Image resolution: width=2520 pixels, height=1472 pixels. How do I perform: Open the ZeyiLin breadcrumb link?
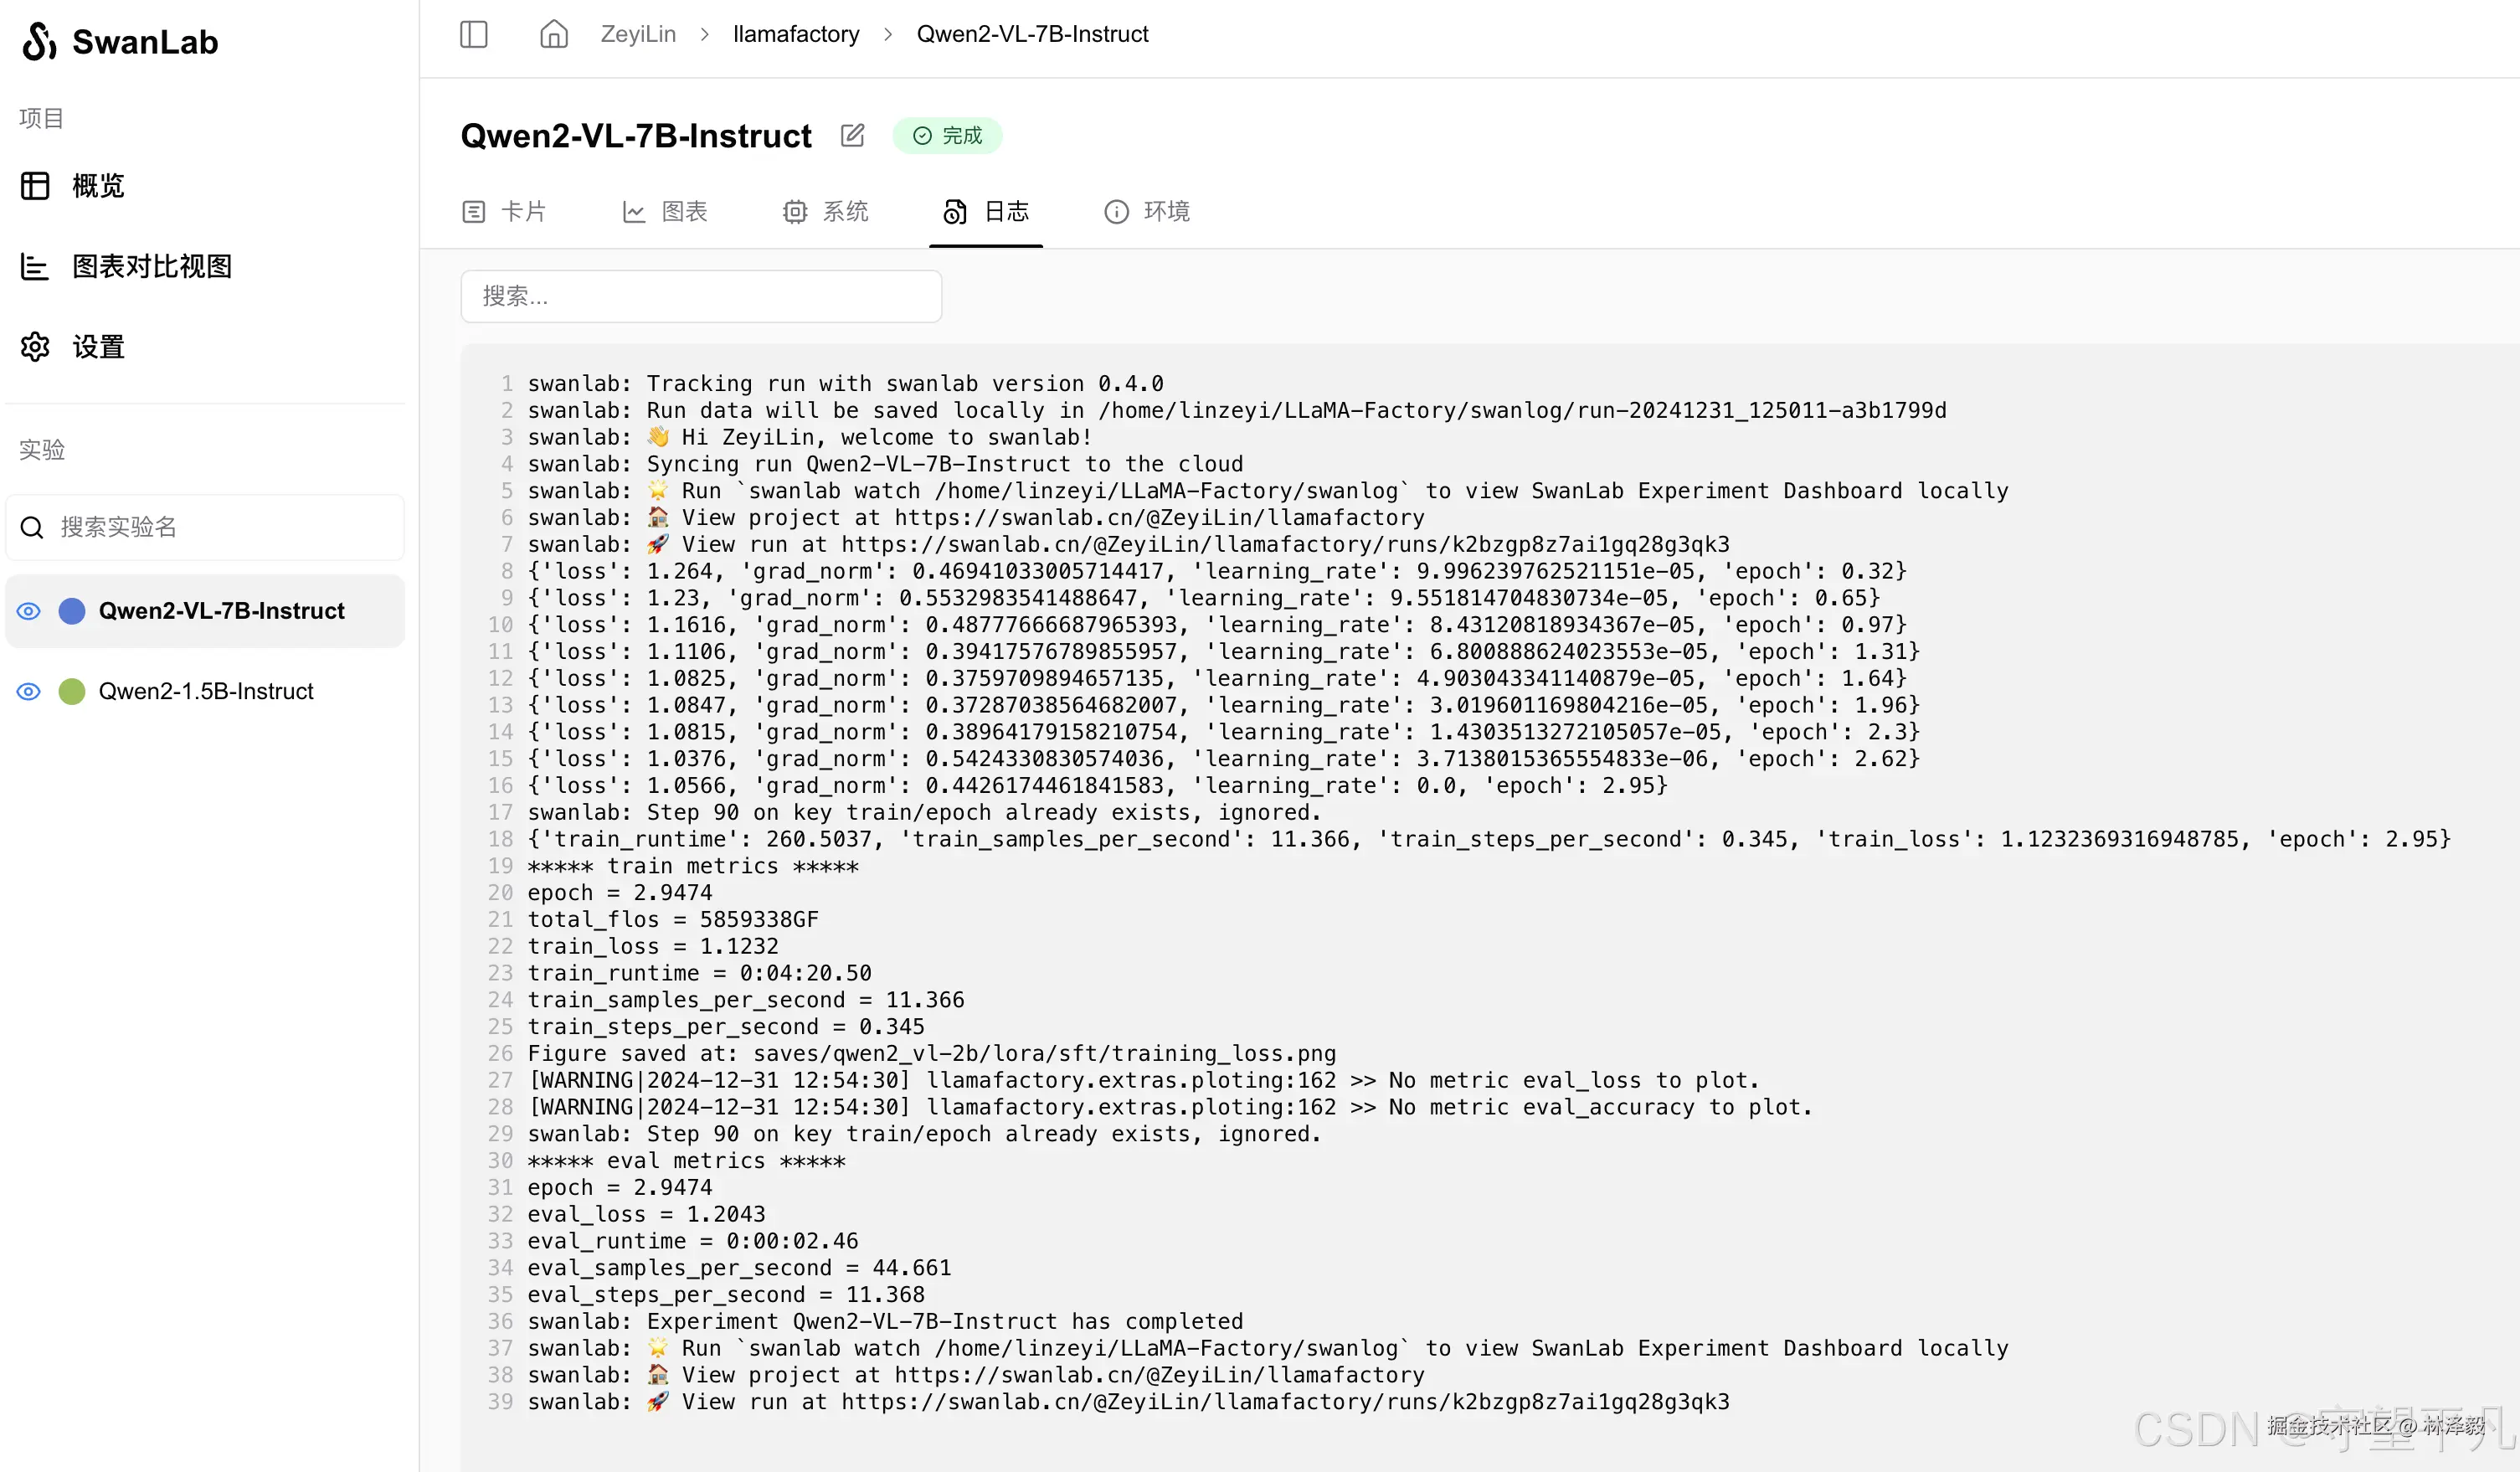638,34
